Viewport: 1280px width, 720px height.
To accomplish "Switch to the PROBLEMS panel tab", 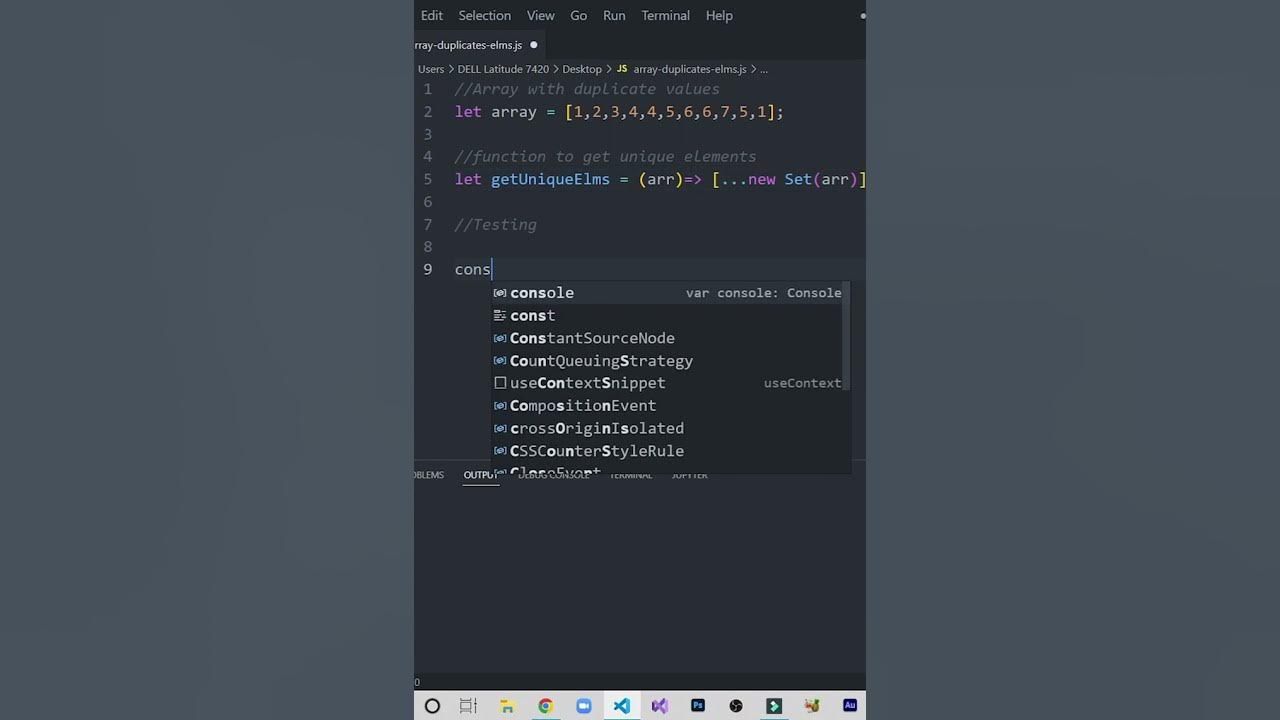I will coord(429,475).
